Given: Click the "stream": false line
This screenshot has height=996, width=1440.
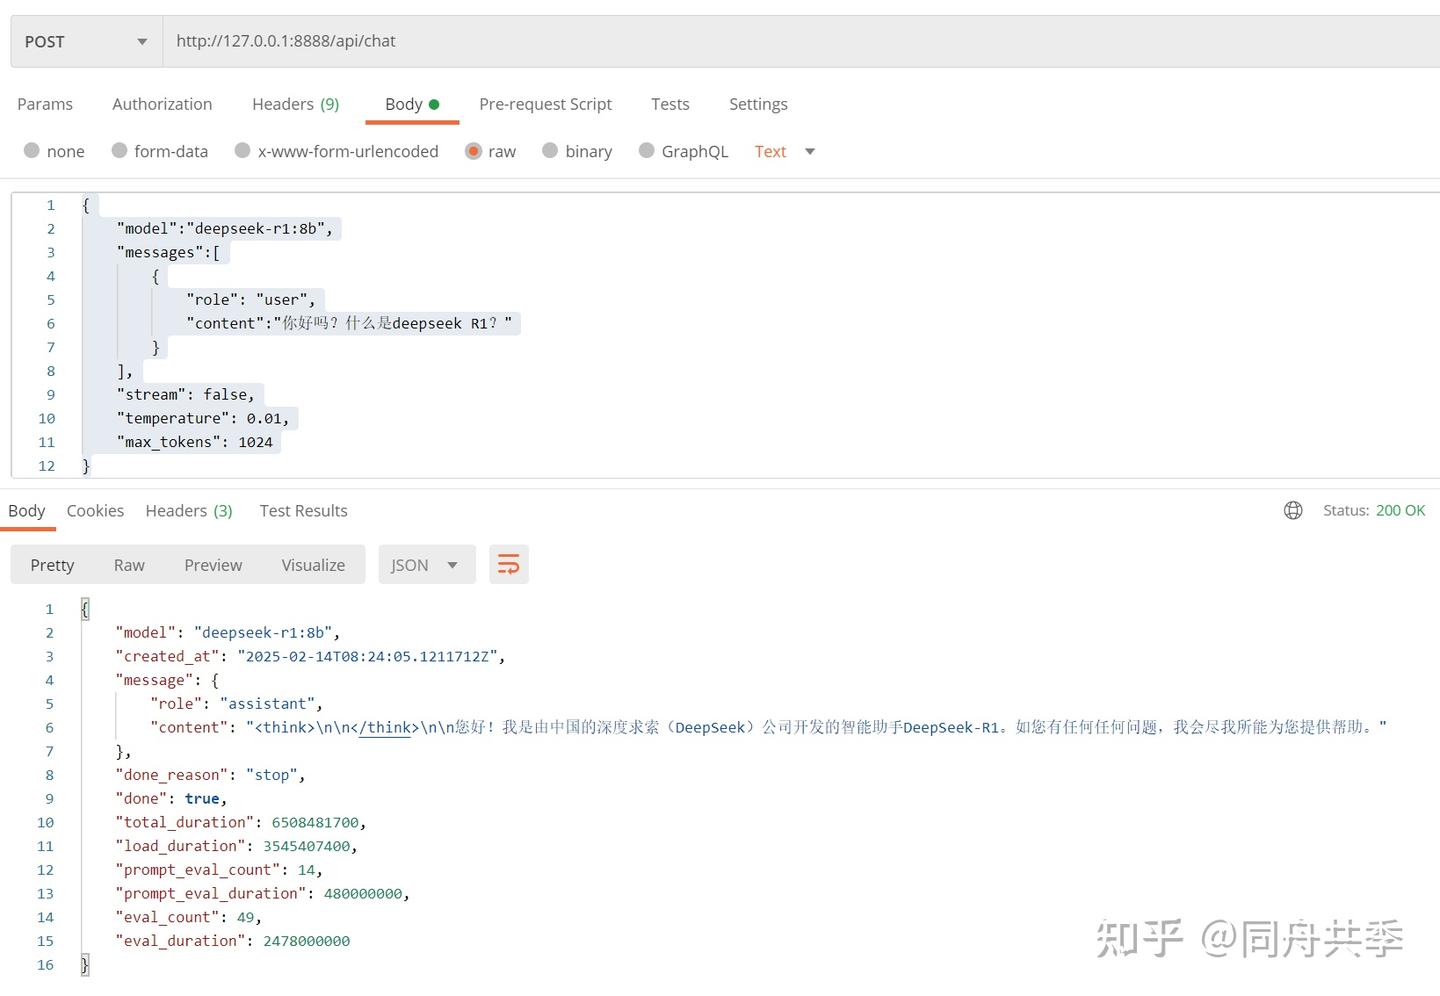Looking at the screenshot, I should (186, 395).
